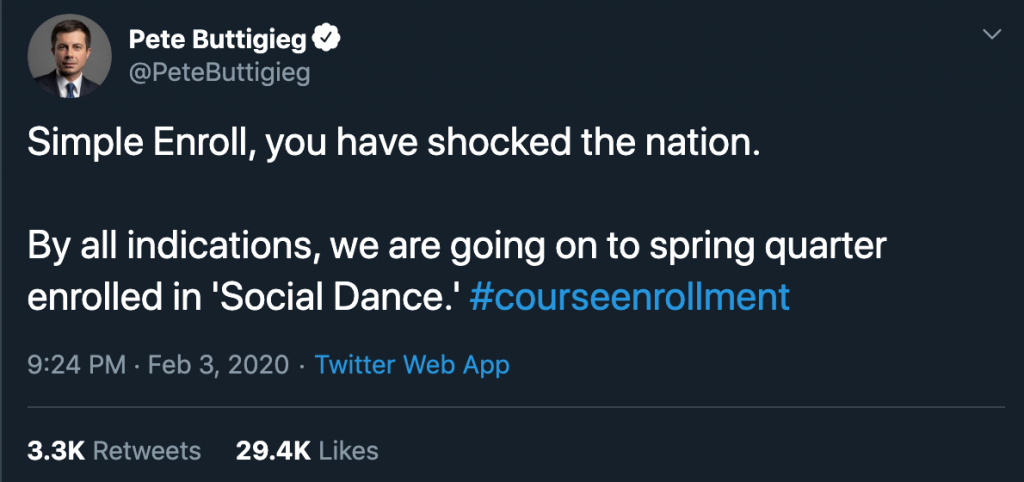
Task: Click the bold 29.4K likes number
Action: 269,451
